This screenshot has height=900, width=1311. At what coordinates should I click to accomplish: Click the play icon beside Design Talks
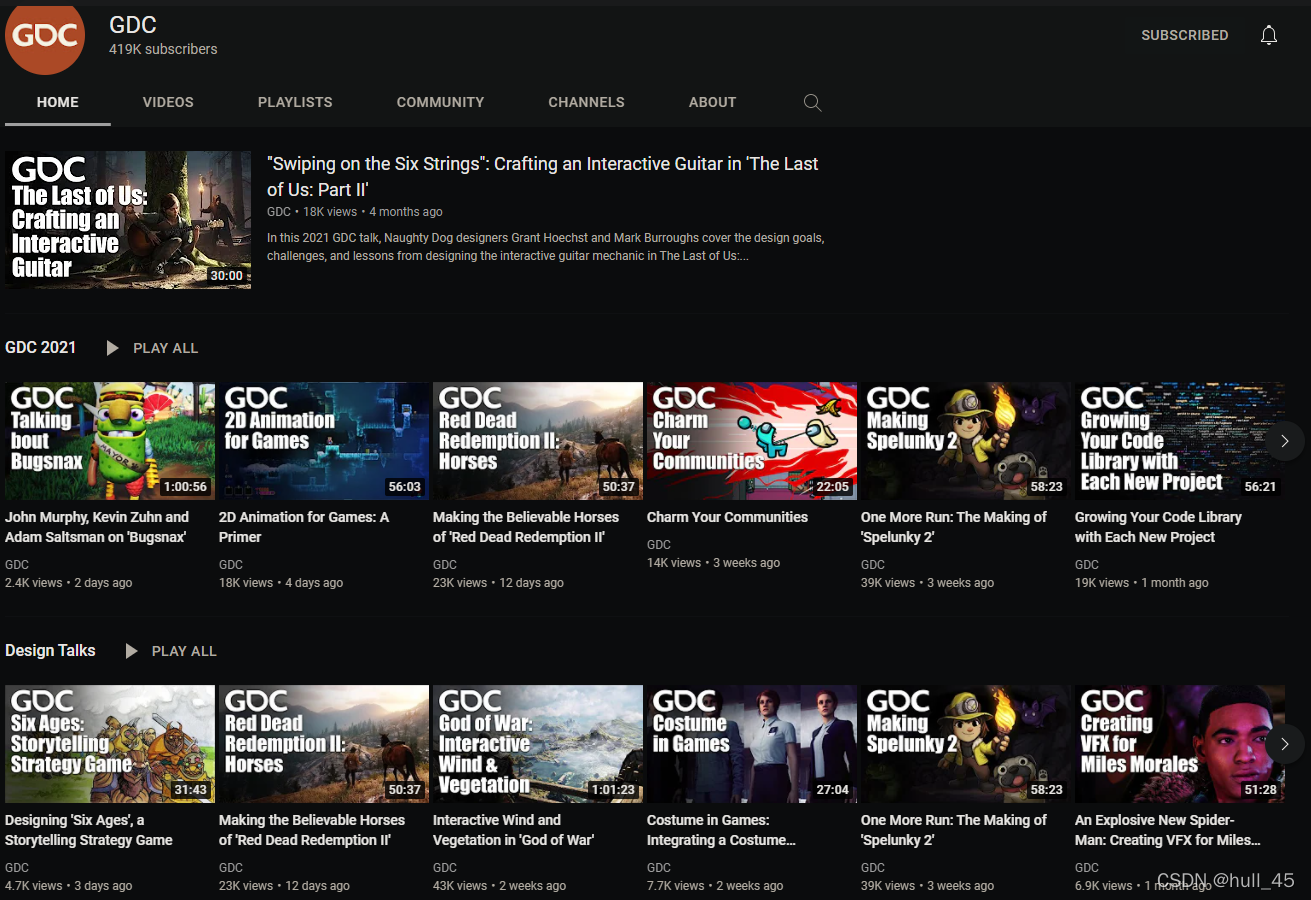pyautogui.click(x=131, y=651)
